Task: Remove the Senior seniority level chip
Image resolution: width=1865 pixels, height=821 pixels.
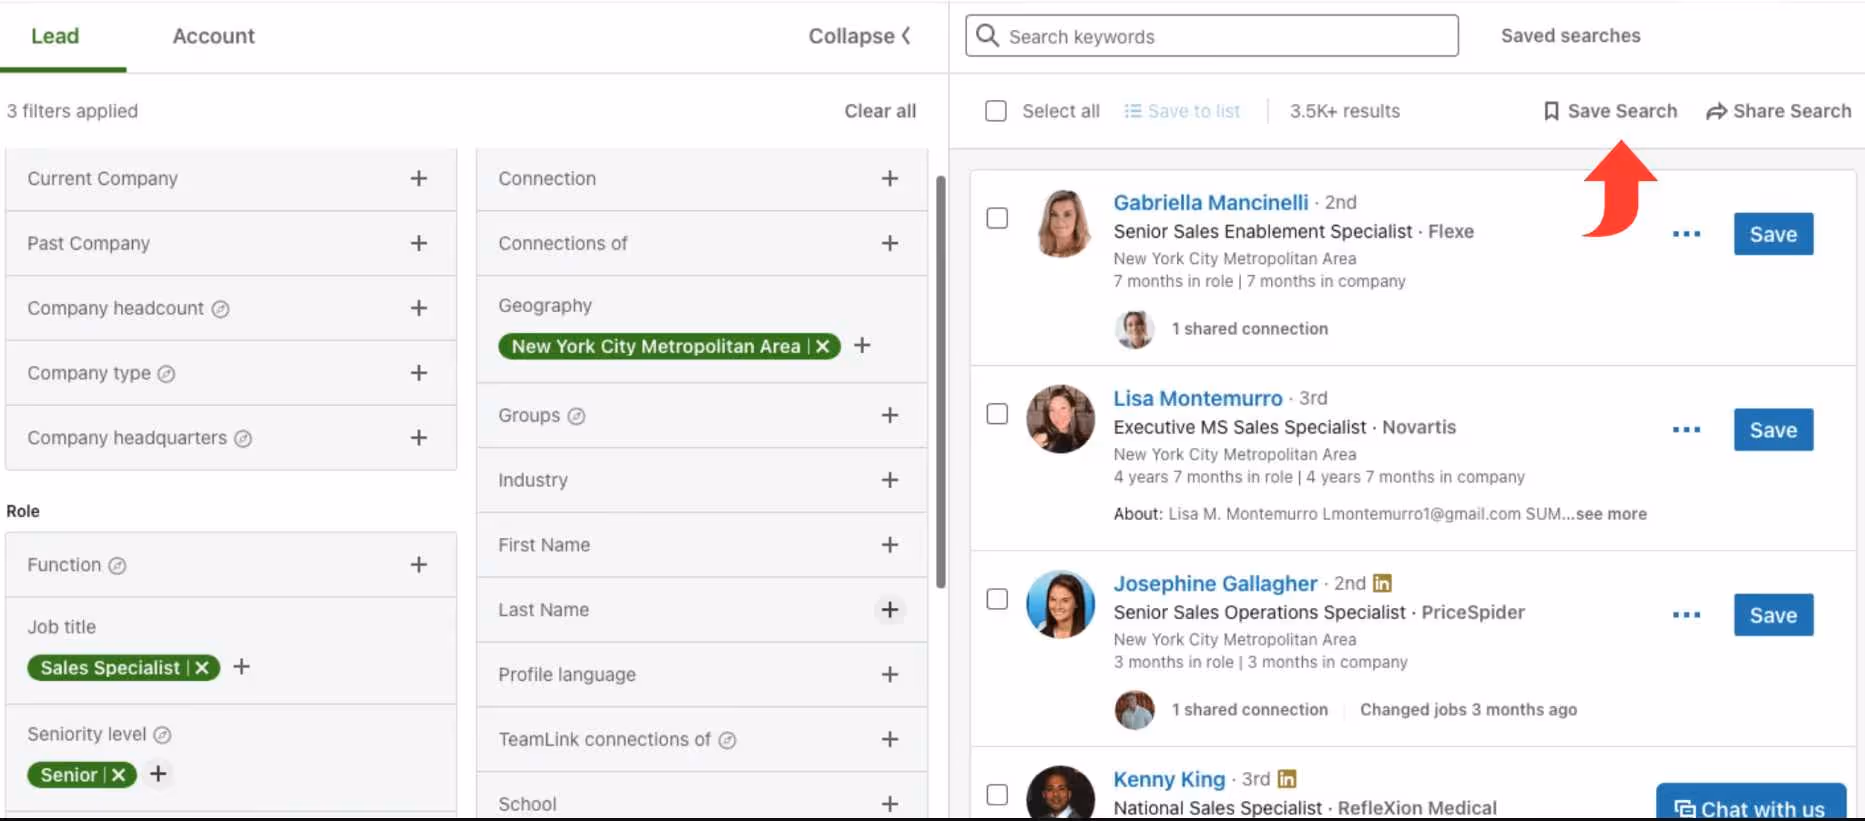Action: click(x=119, y=775)
